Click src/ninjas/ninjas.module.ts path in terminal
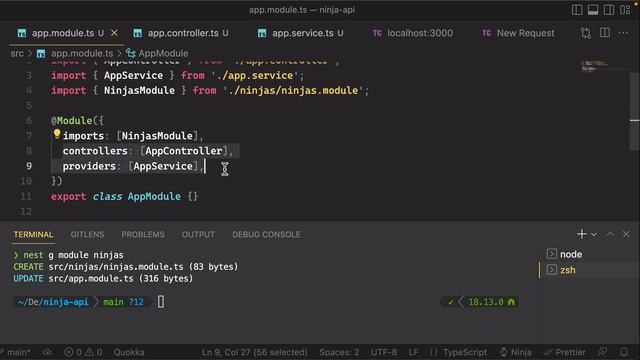The image size is (640, 360). (x=116, y=267)
